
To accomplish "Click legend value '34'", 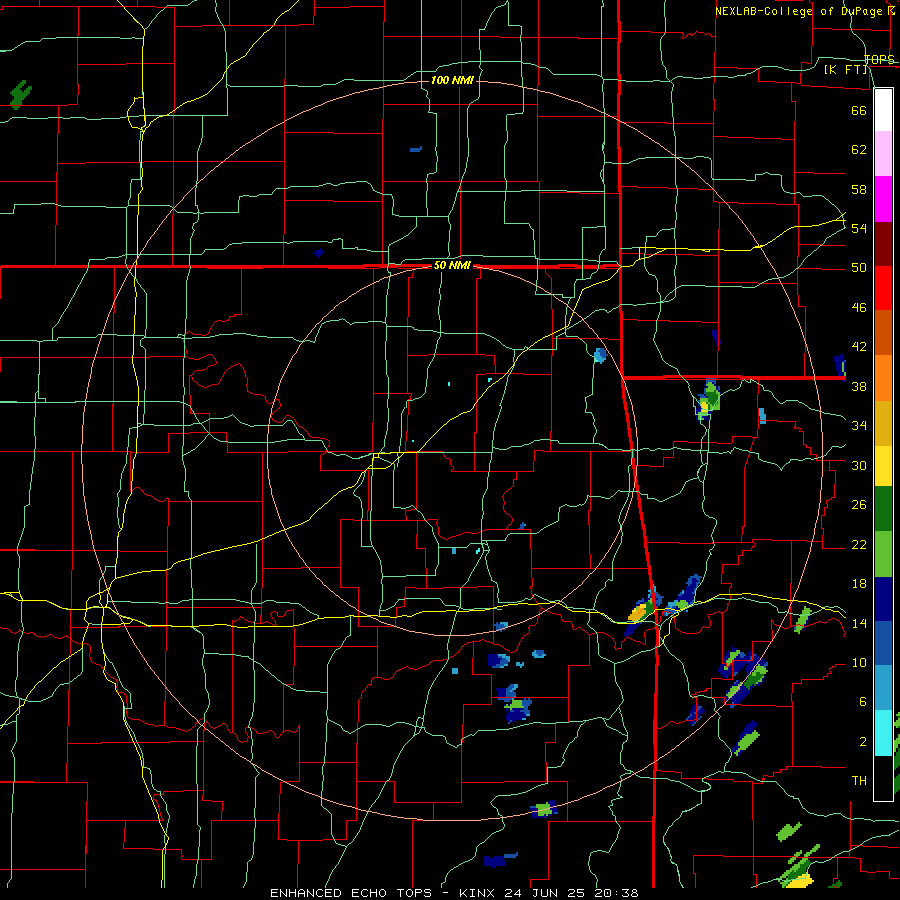I will (859, 426).
